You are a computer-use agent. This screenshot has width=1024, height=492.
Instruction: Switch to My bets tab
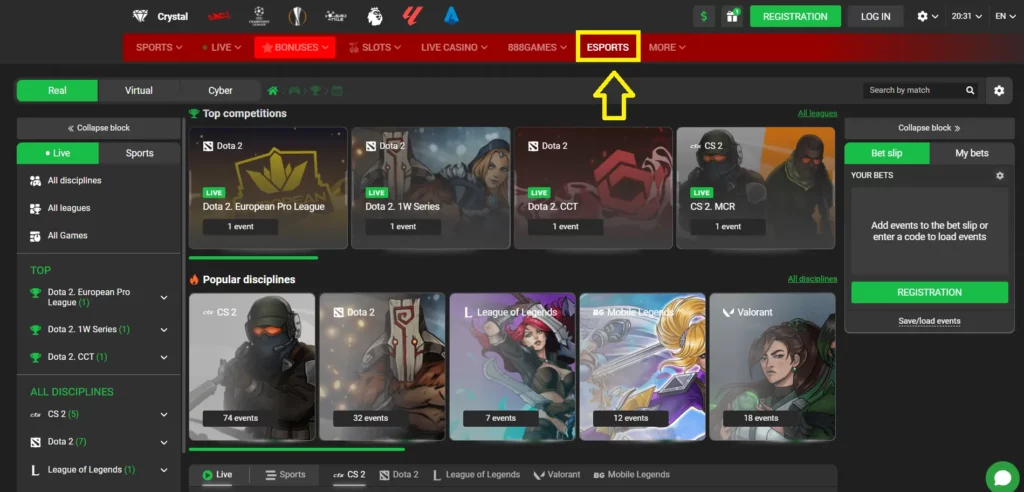click(x=971, y=153)
